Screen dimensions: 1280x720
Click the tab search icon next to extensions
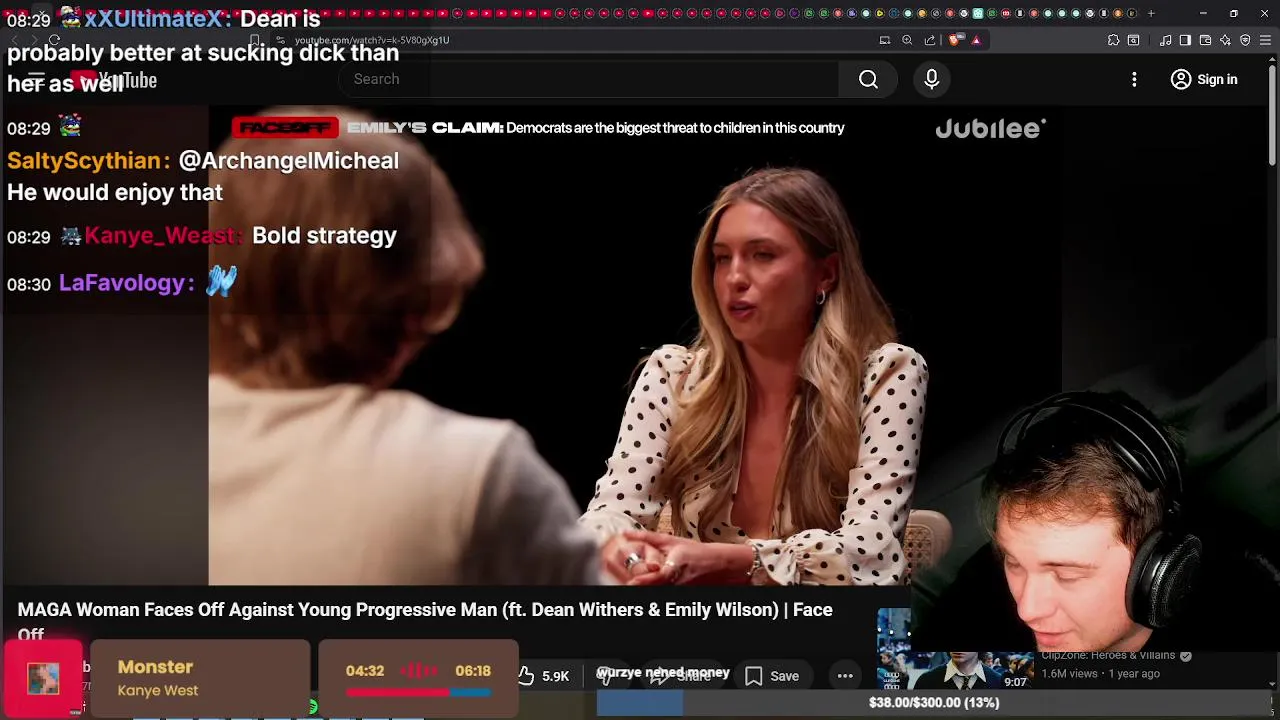1133,40
